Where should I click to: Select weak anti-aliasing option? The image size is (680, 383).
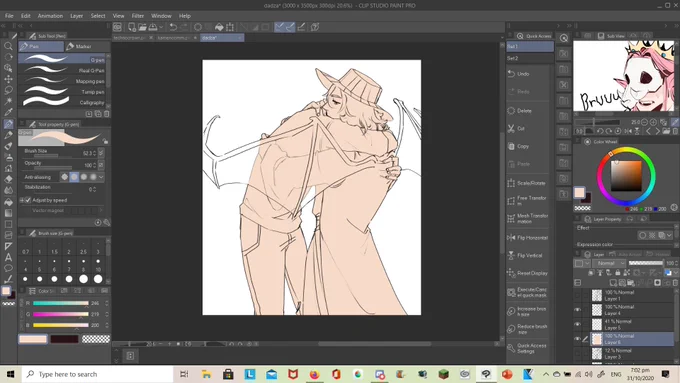point(74,177)
